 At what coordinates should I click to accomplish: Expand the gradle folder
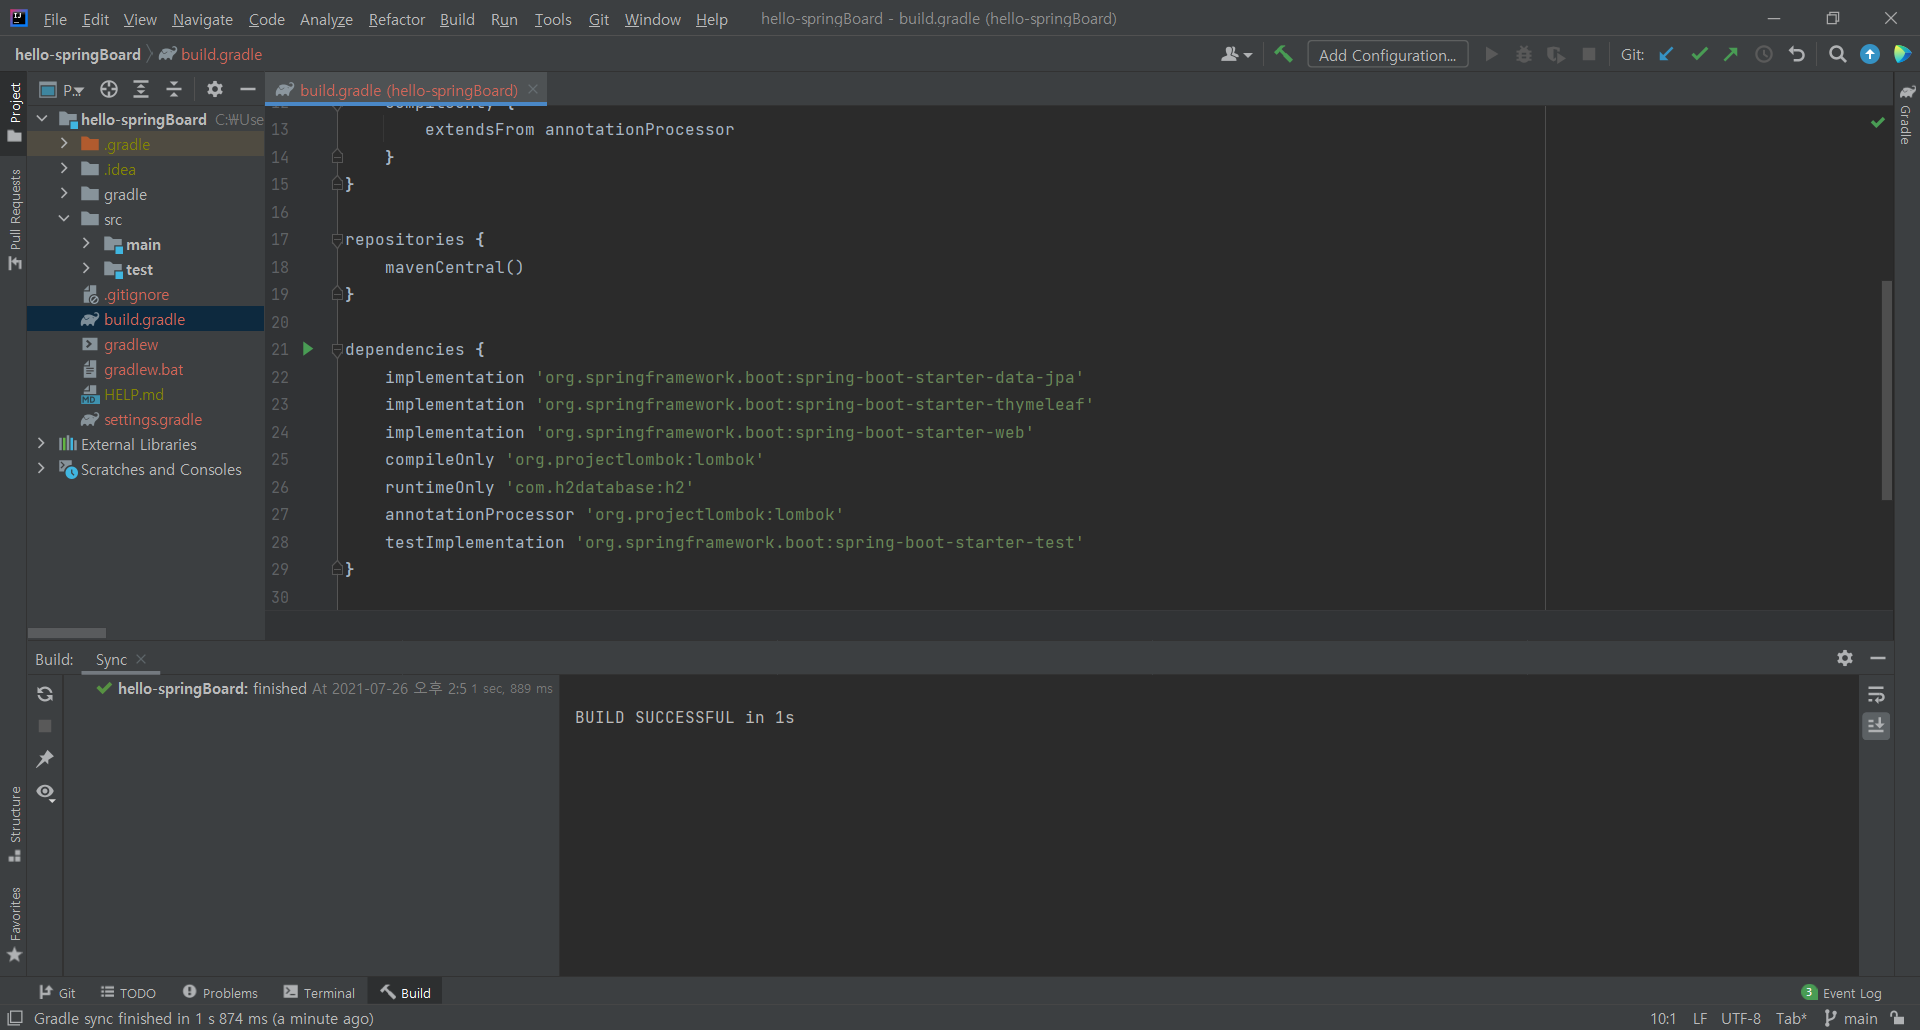64,194
